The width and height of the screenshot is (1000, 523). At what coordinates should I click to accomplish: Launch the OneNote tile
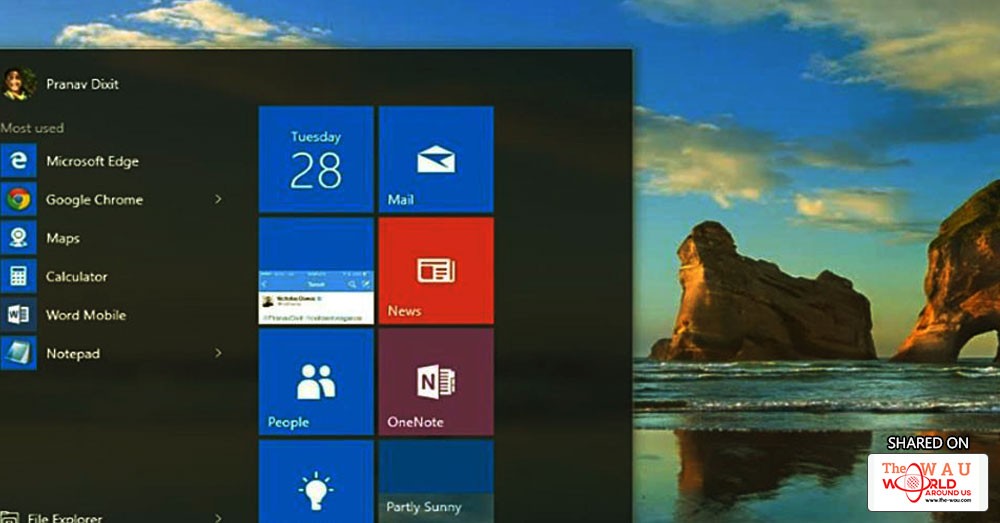(435, 382)
